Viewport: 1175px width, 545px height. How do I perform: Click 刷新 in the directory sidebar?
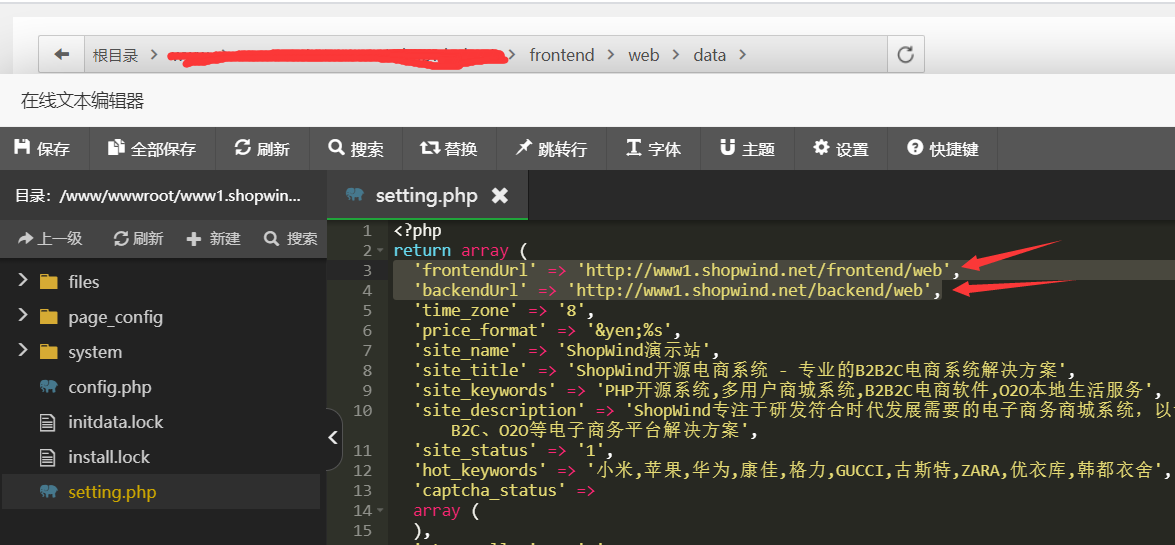click(139, 238)
